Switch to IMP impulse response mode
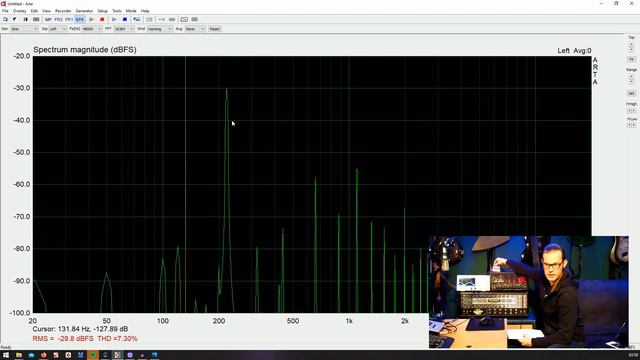The width and height of the screenshot is (640, 360). [48, 20]
